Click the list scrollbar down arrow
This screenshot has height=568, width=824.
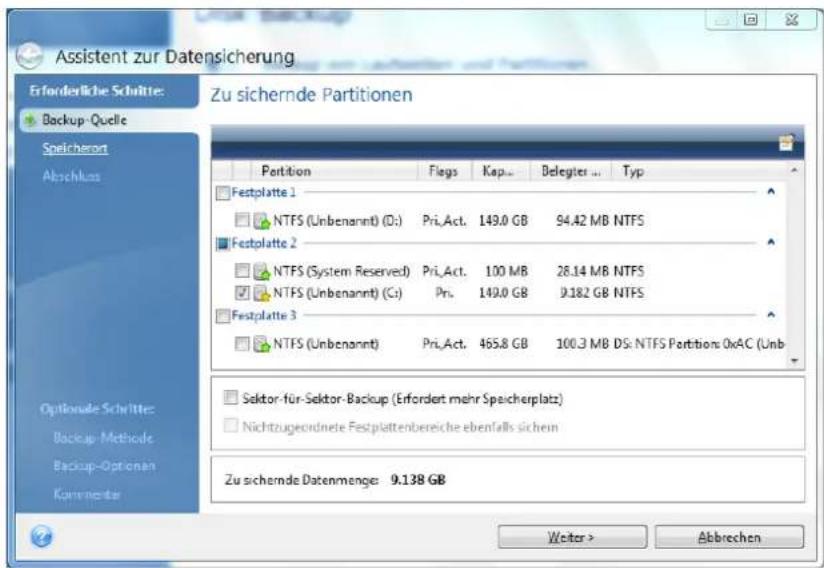pos(794,360)
